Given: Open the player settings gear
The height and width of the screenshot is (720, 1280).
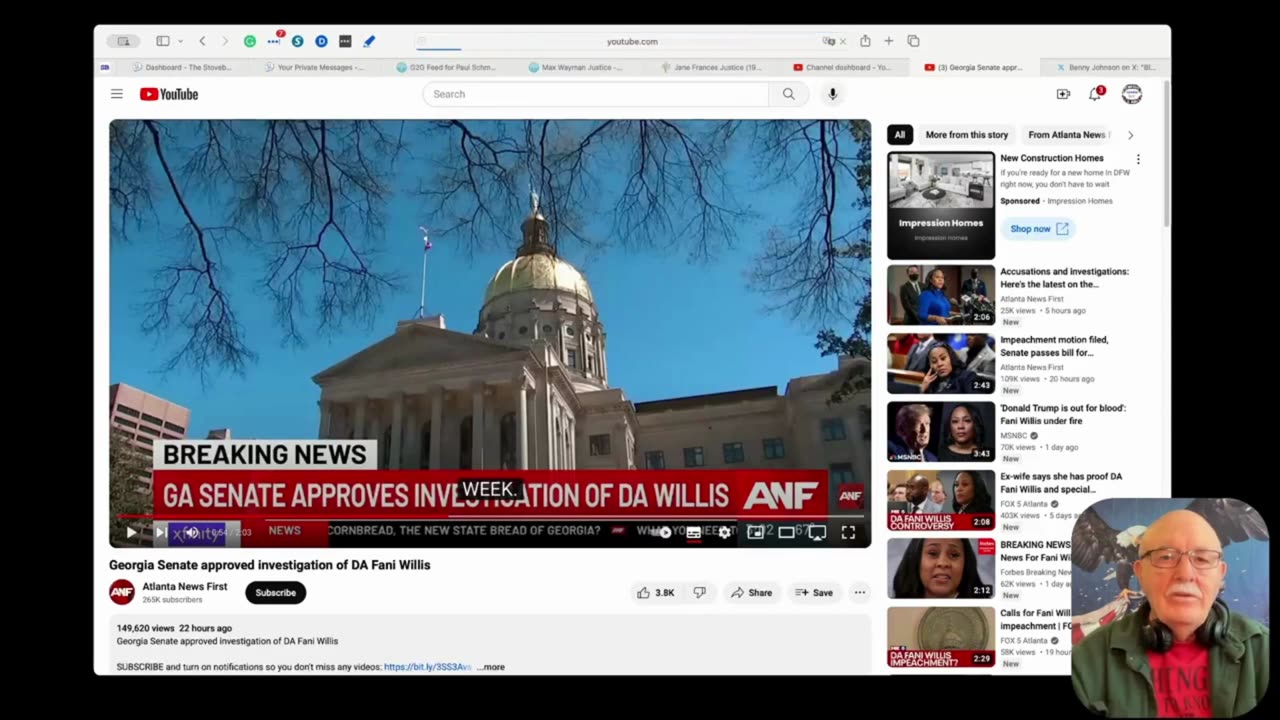Looking at the screenshot, I should (724, 533).
